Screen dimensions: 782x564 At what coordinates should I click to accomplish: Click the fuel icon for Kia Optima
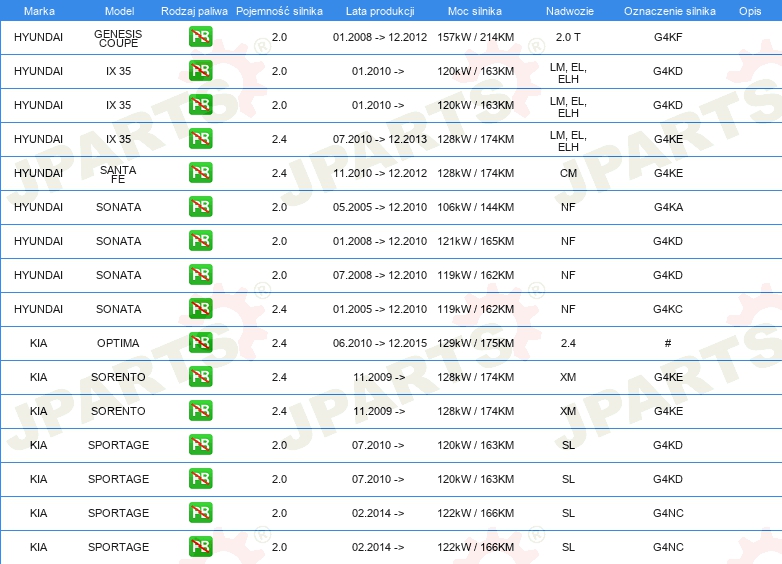click(x=200, y=343)
